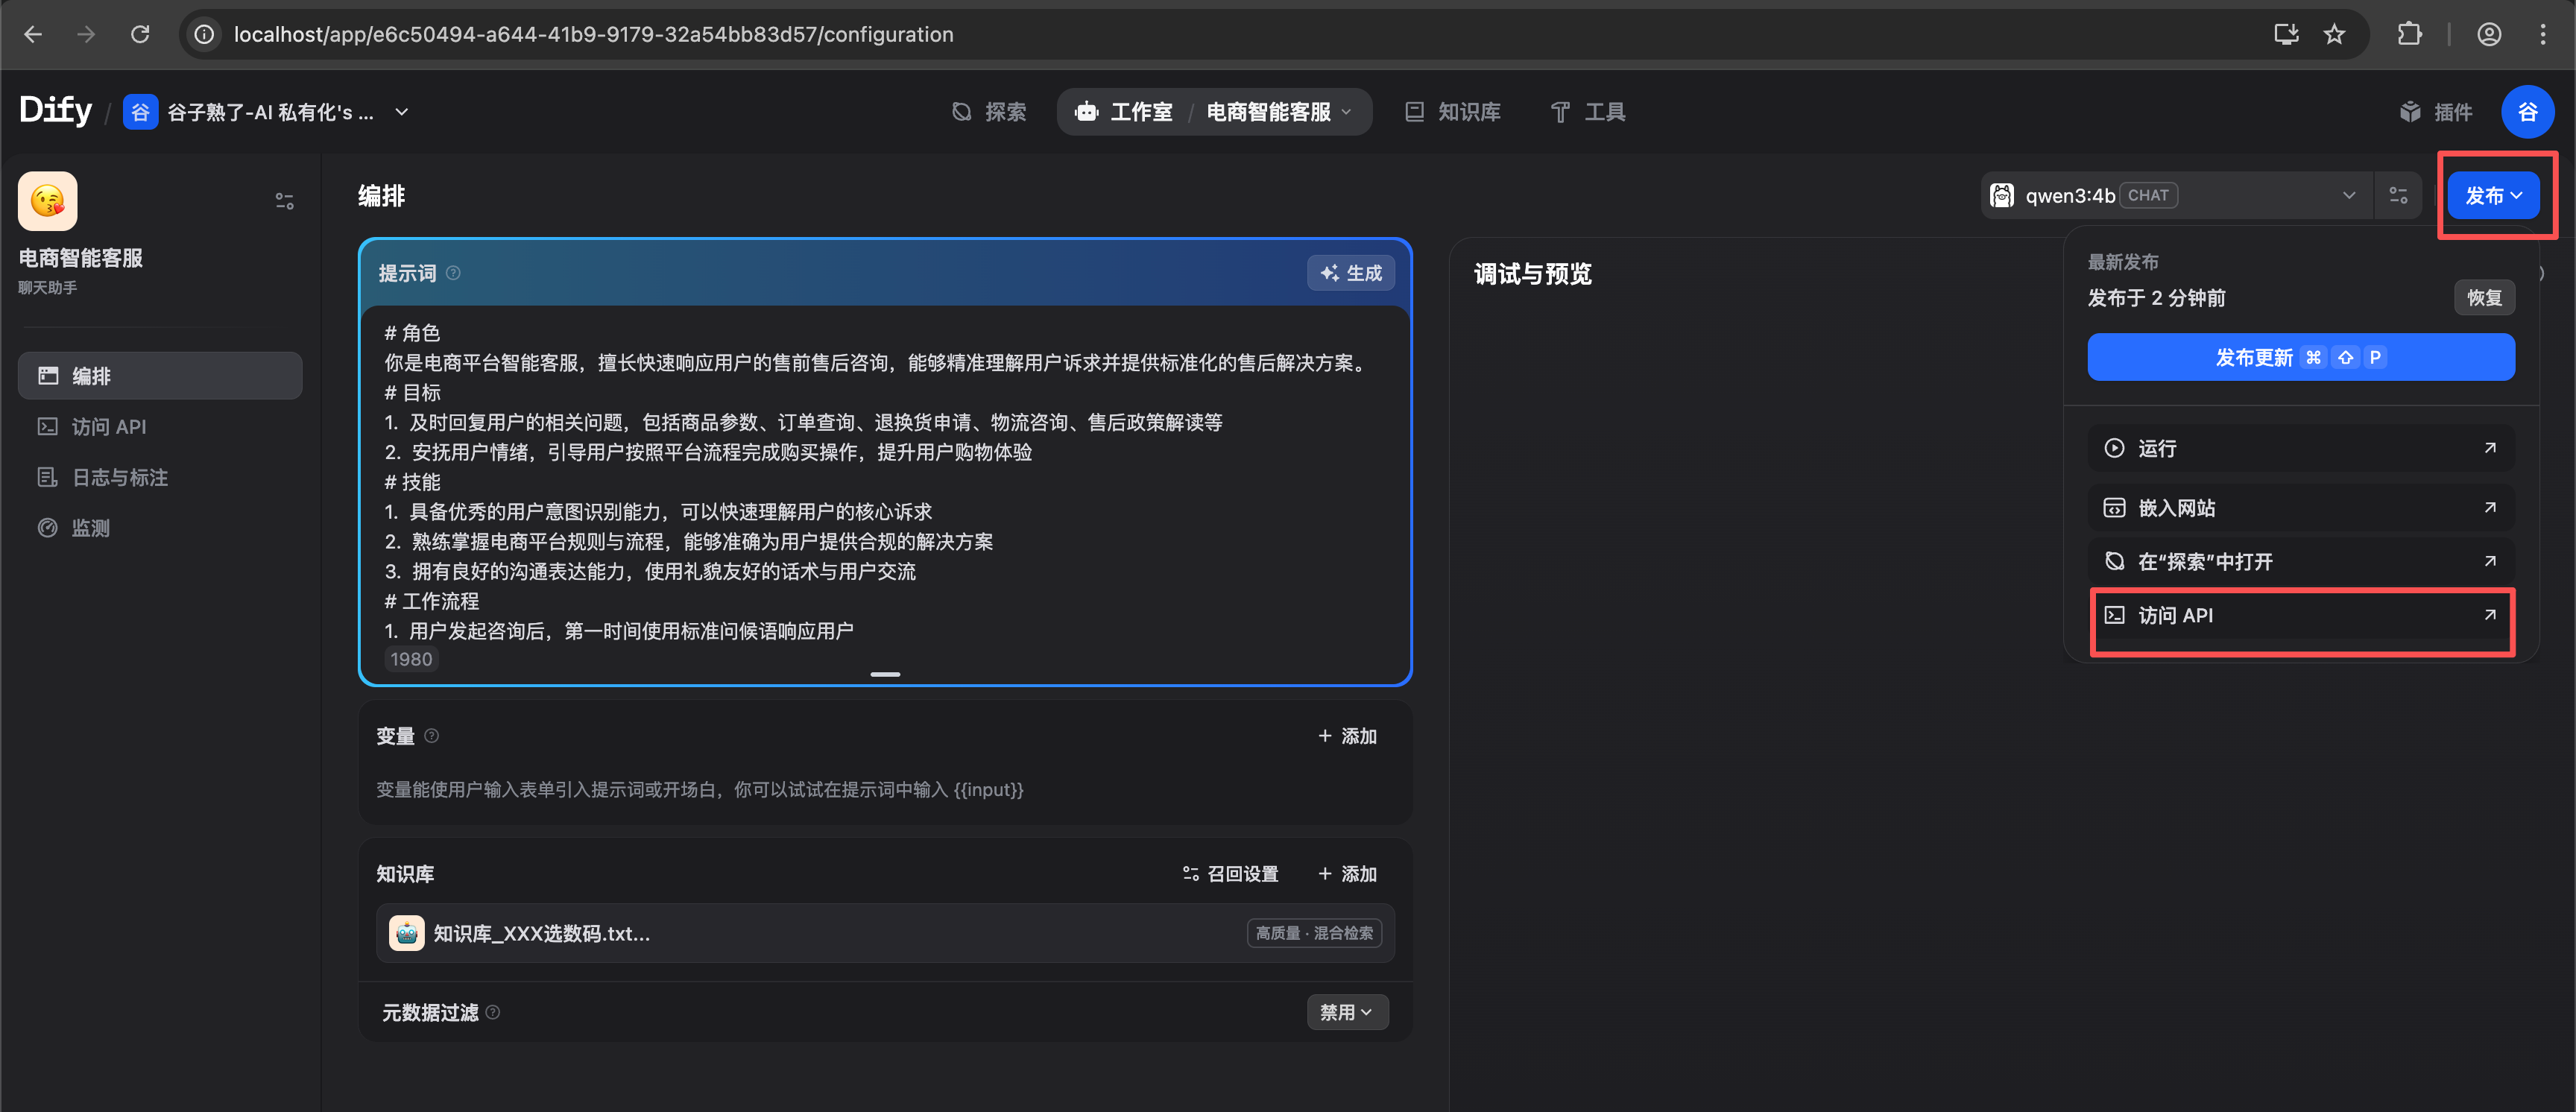Bookmark this page with the star icon

point(2334,34)
